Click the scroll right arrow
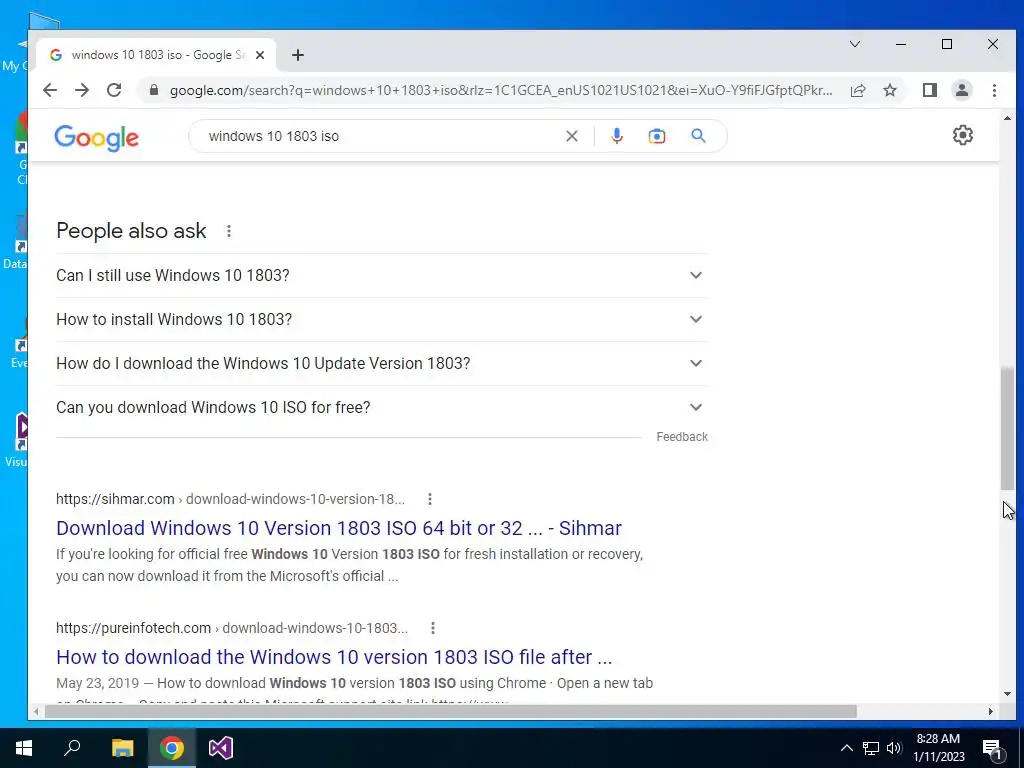The image size is (1024, 768). click(991, 712)
